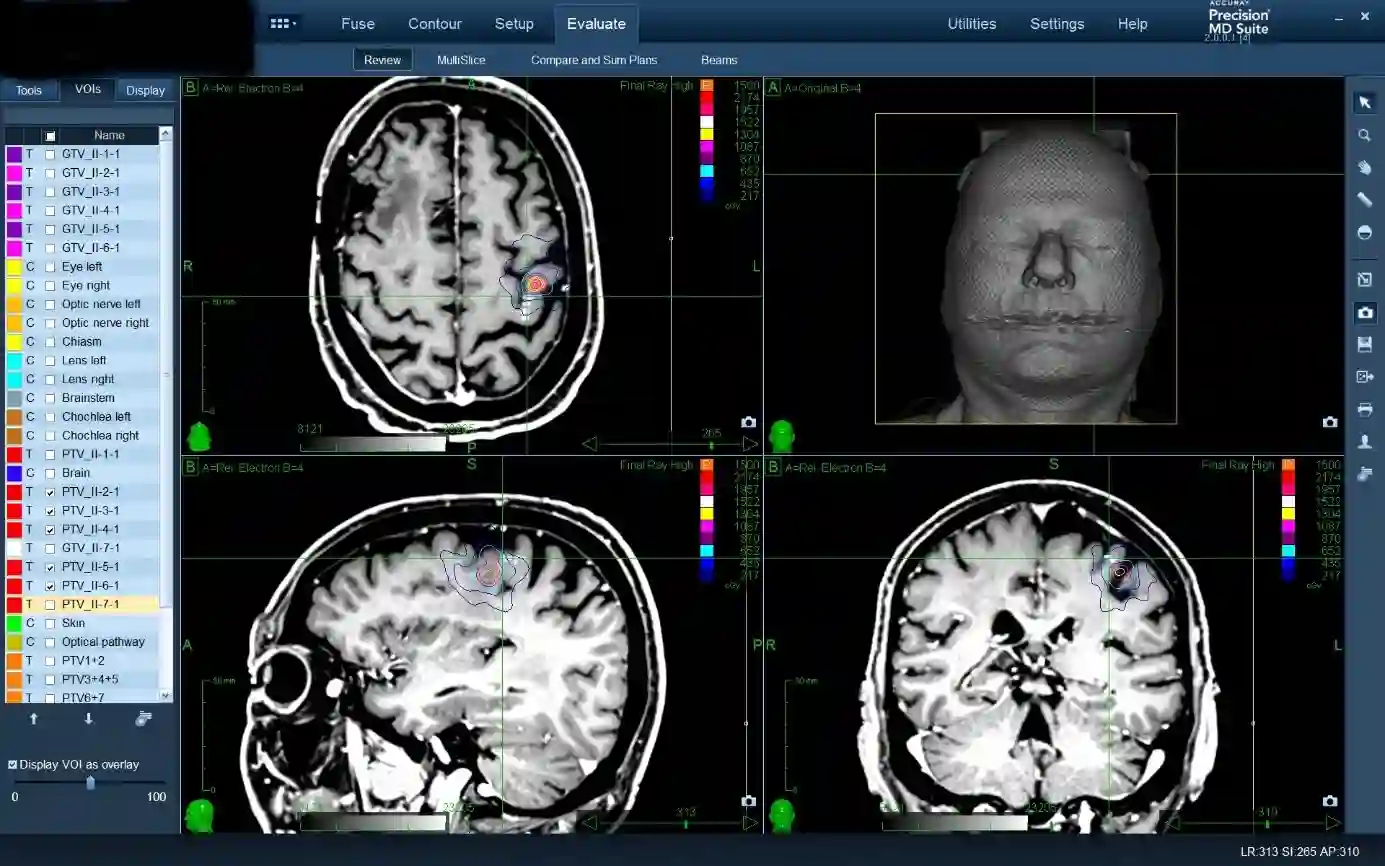Step the axial slice forward with the right arrow

tap(749, 444)
